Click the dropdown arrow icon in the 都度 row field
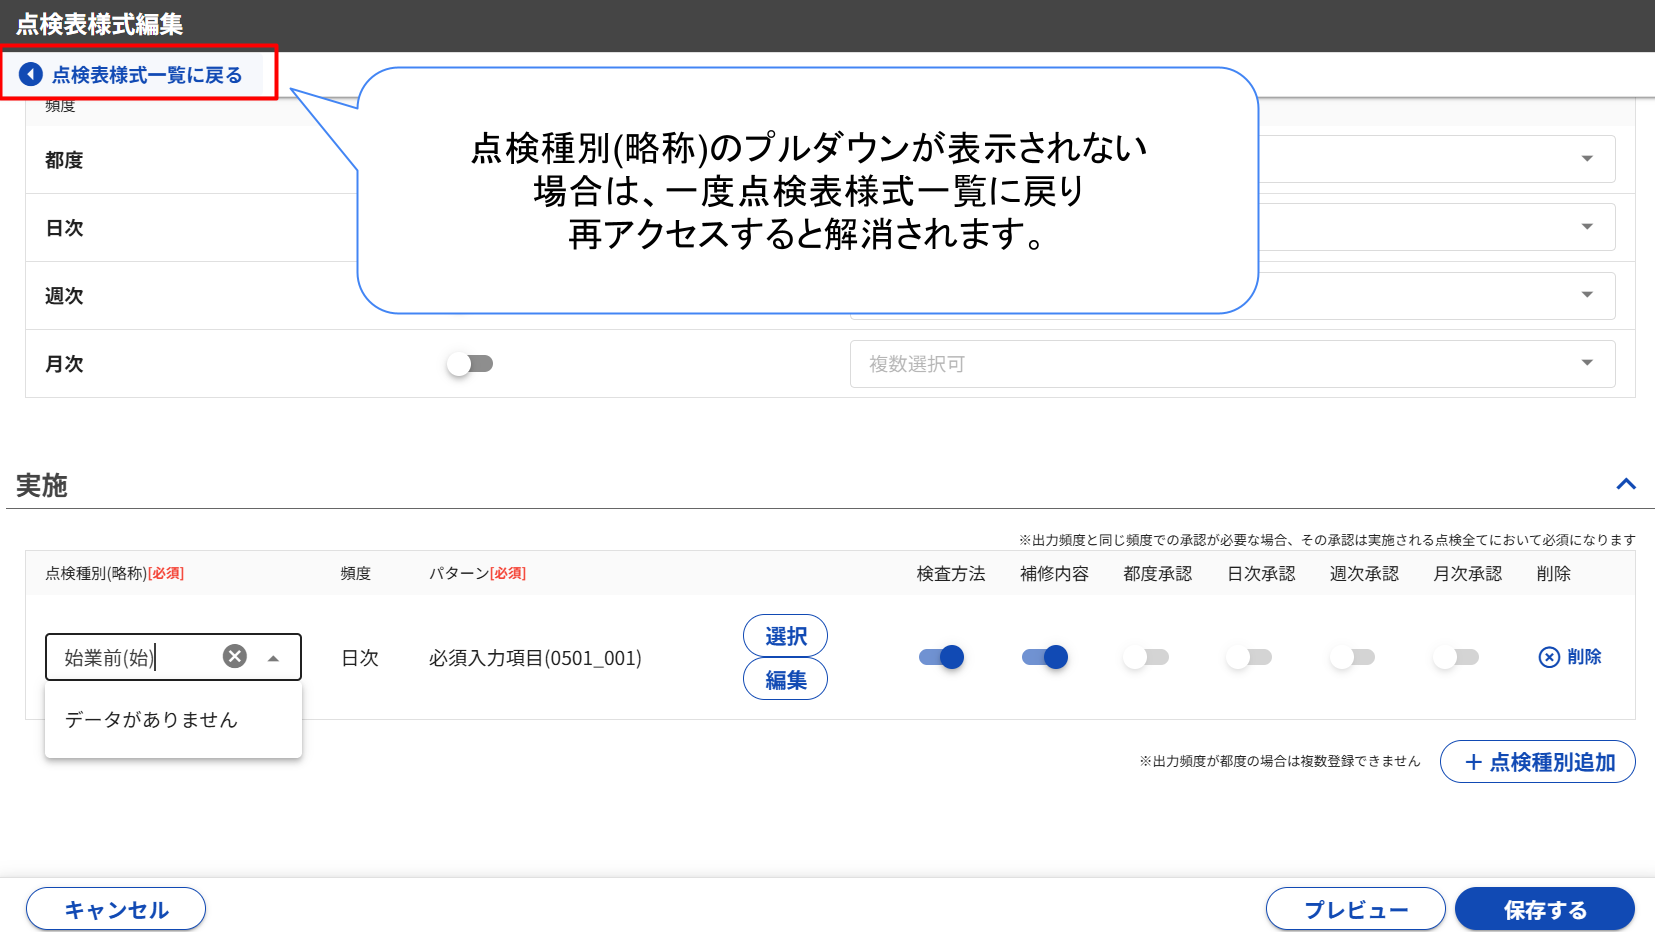Image resolution: width=1655 pixels, height=932 pixels. 1588,158
